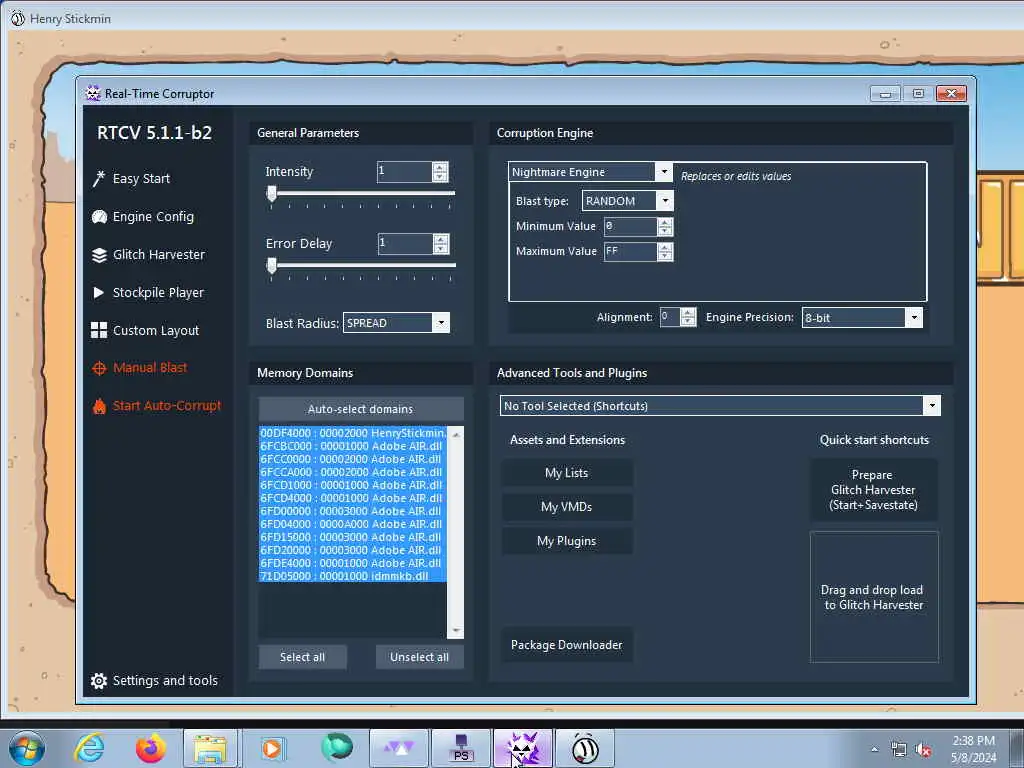Click the Error Delay slider track

point(361,265)
